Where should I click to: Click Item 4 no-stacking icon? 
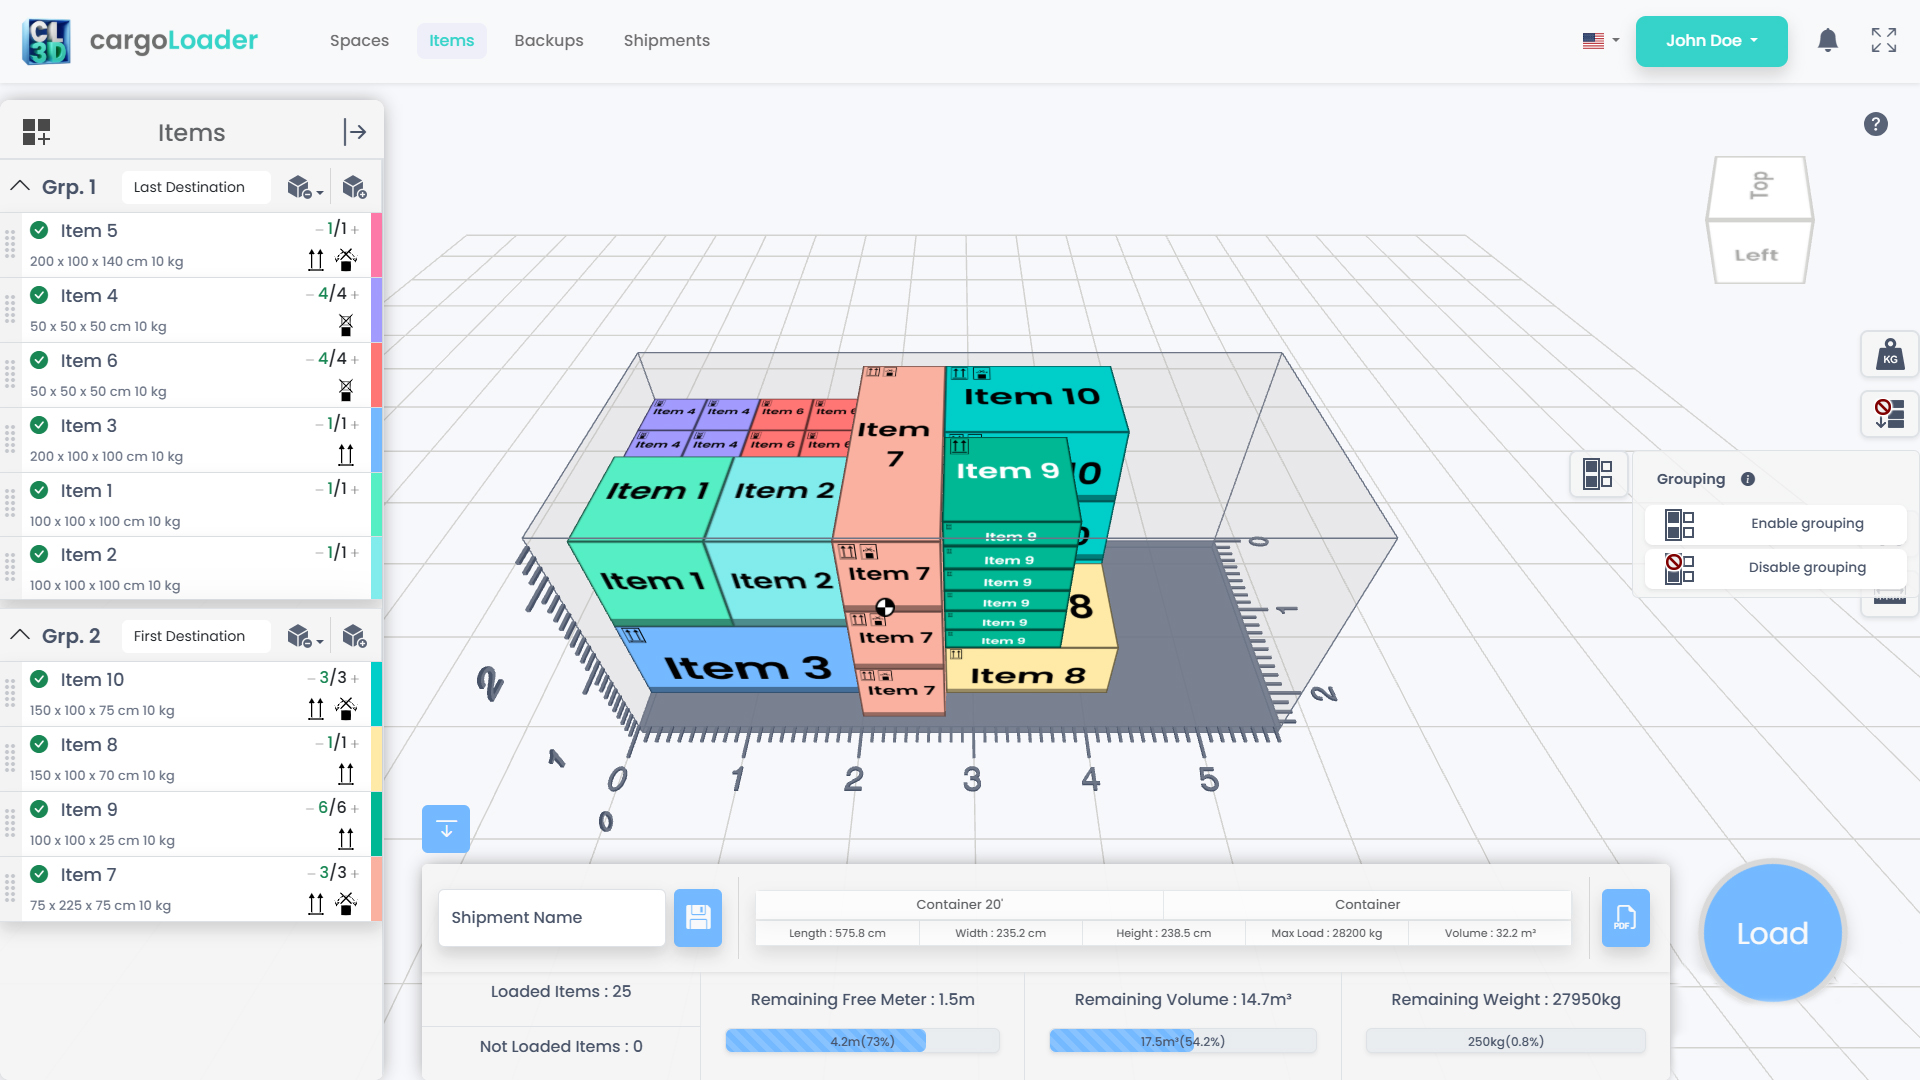(346, 325)
